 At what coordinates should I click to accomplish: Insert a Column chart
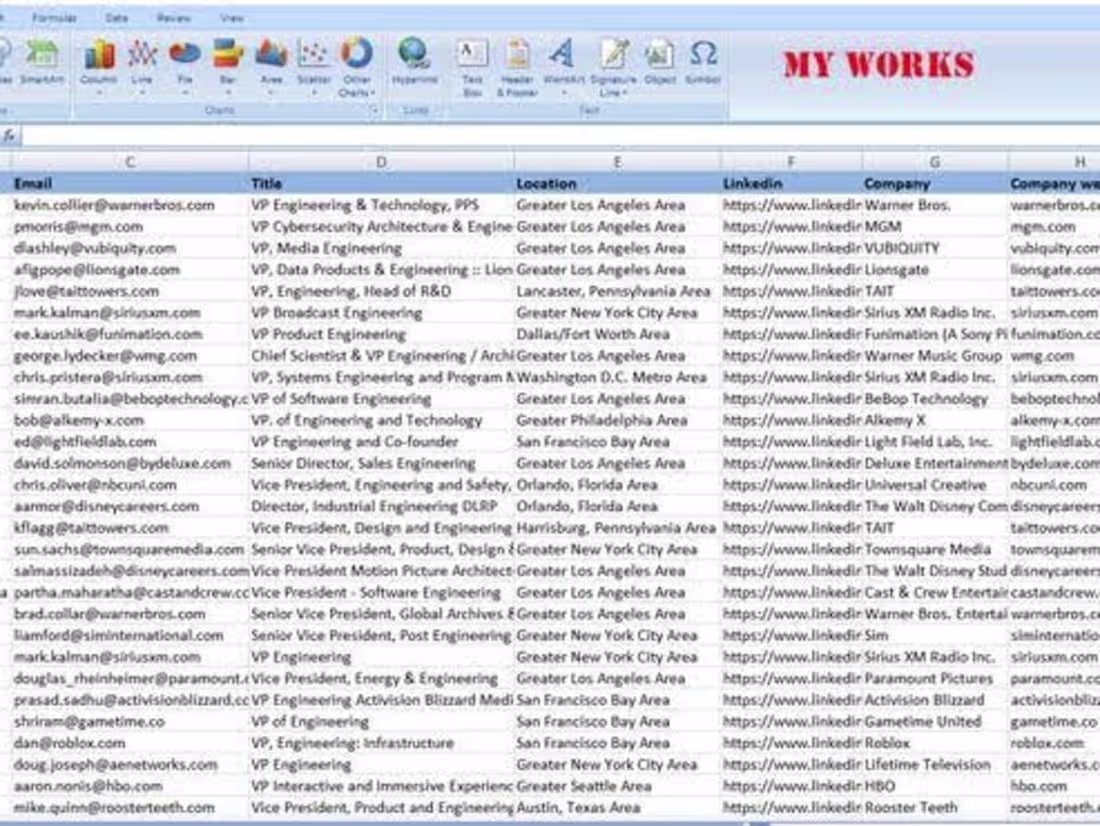click(99, 67)
